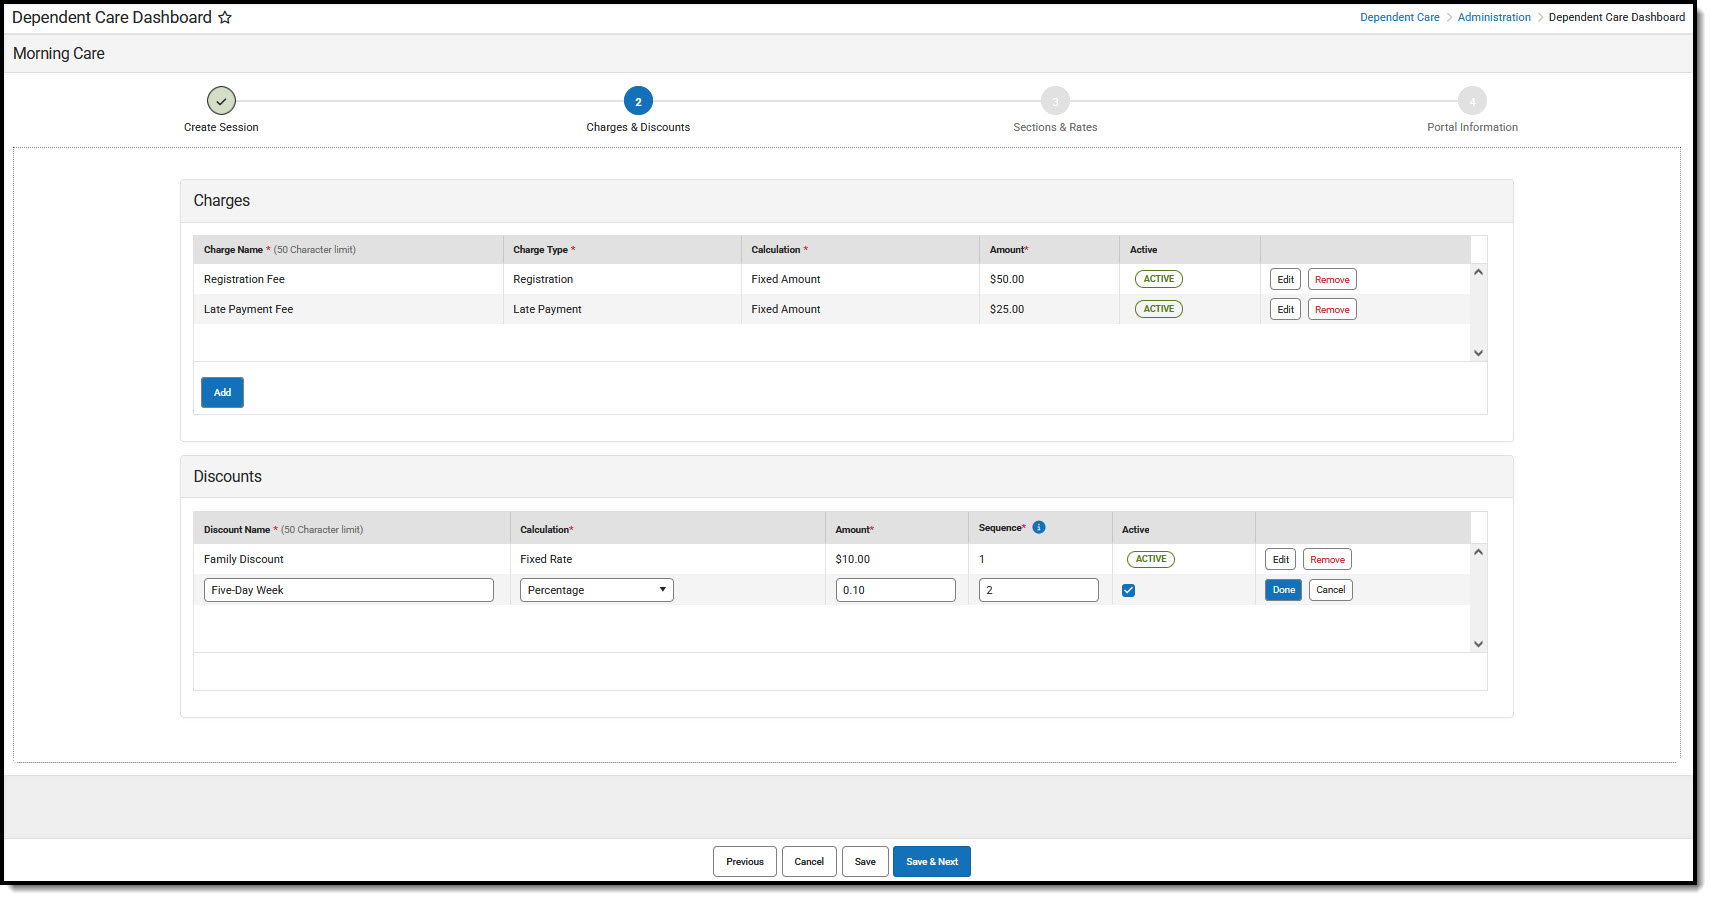Select the Registration Fee charge name cell
The height and width of the screenshot is (900, 1712).
pyautogui.click(x=348, y=279)
